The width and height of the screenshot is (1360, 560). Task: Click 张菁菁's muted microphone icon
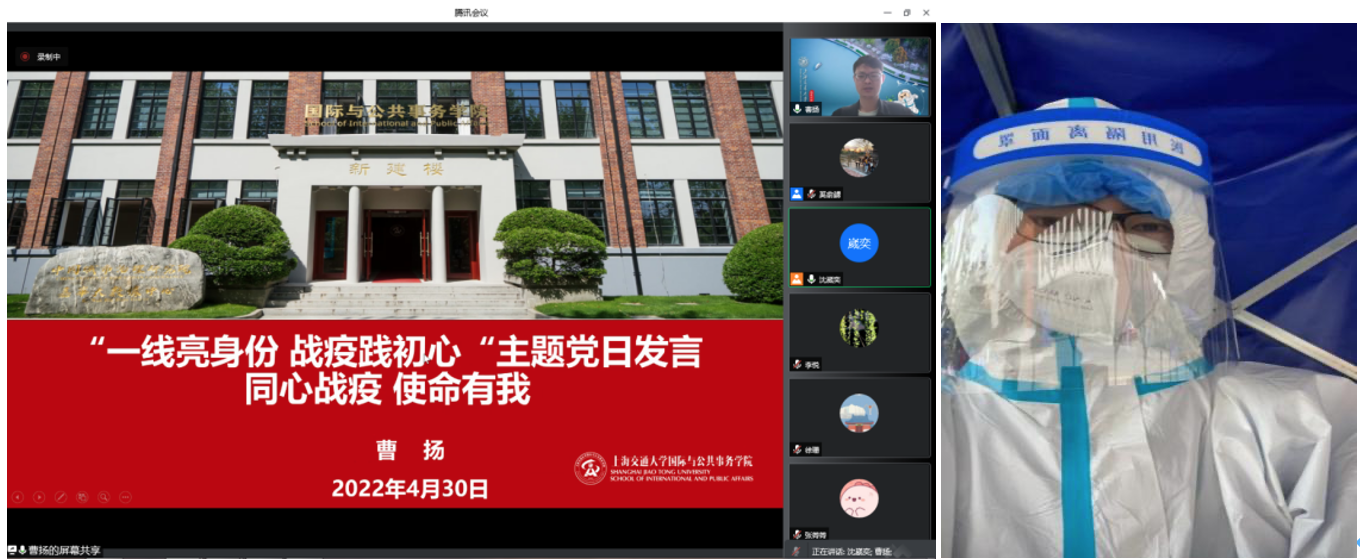coord(797,535)
